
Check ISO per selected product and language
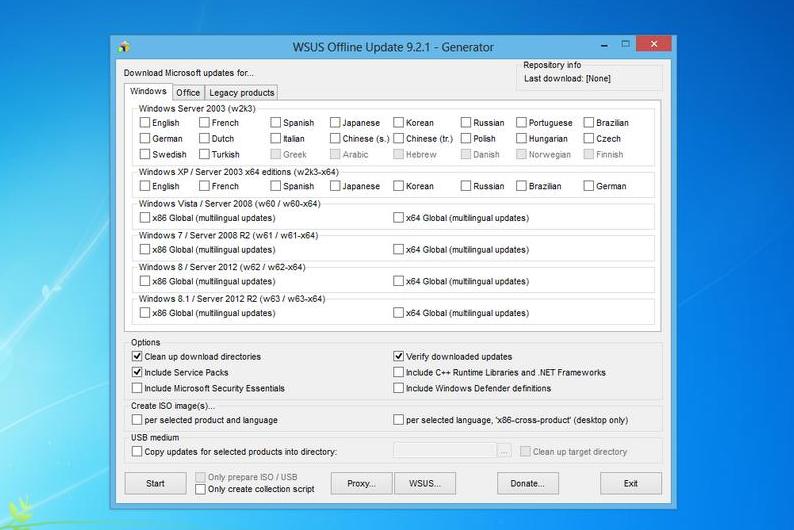(137, 420)
